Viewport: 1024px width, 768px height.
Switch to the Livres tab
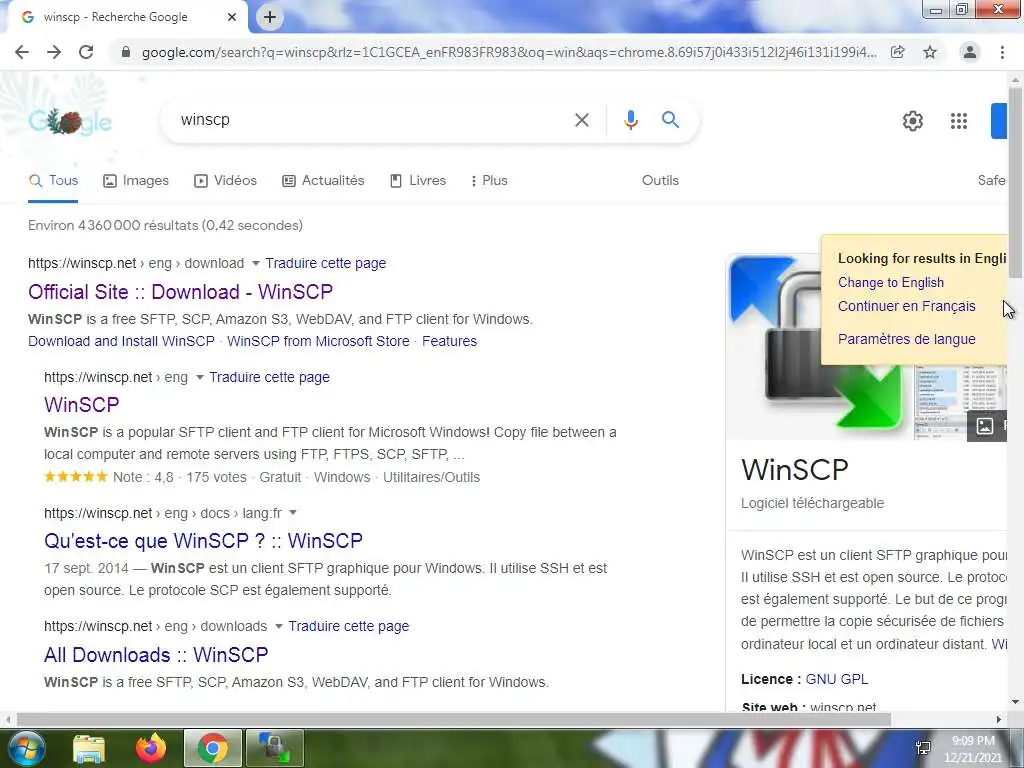pos(418,181)
